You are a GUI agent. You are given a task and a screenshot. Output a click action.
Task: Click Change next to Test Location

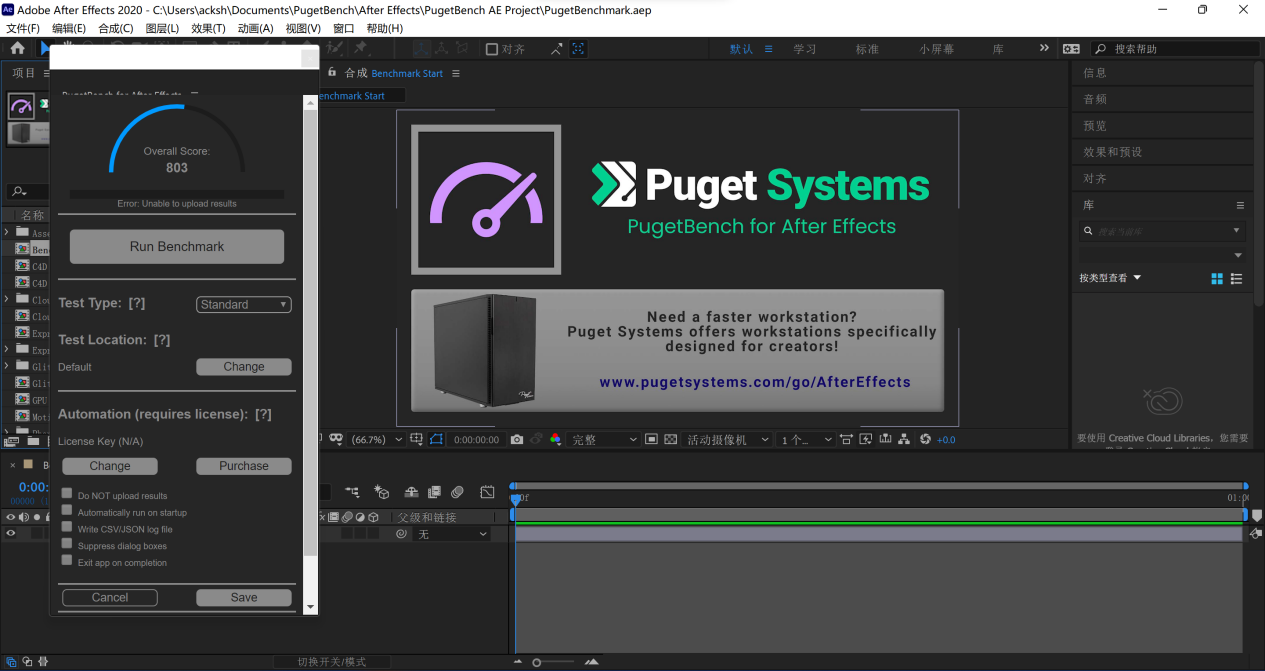click(x=244, y=367)
